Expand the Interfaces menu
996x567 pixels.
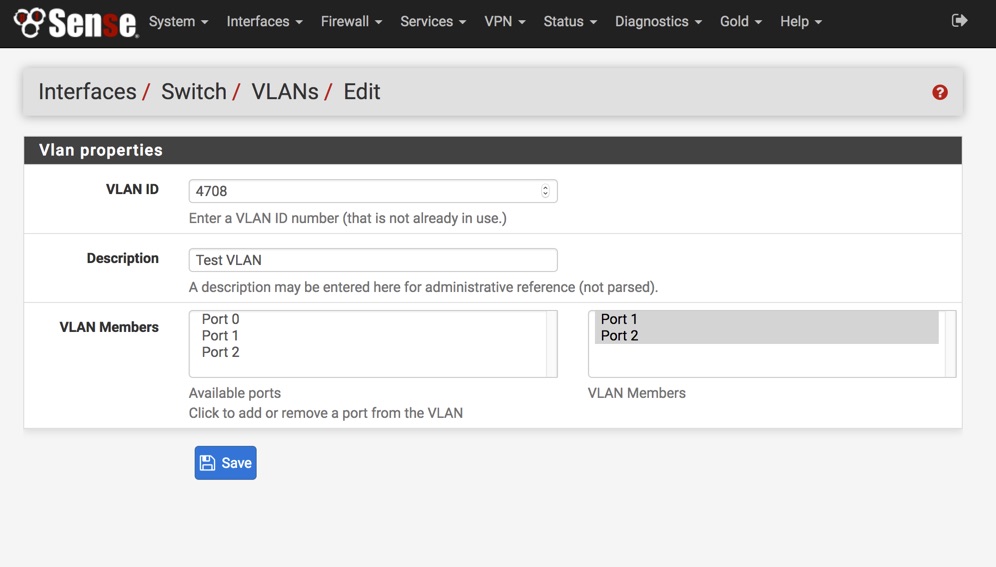264,22
